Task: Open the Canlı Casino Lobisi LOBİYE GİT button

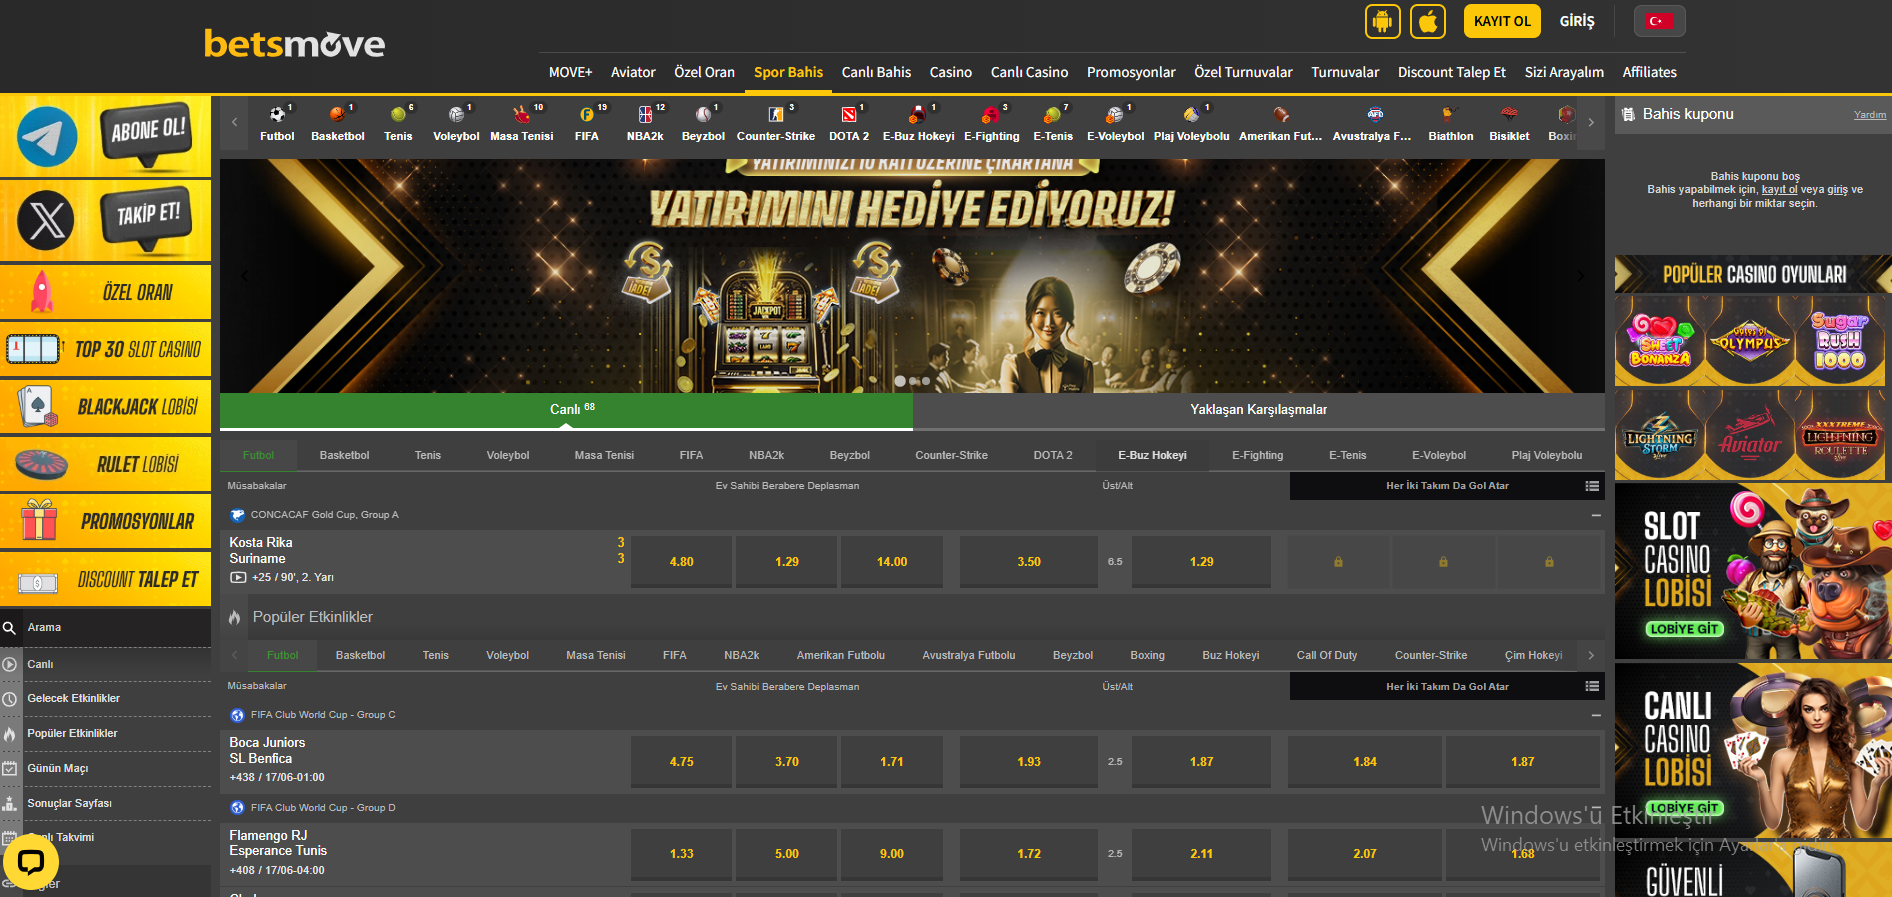Action: (x=1685, y=808)
